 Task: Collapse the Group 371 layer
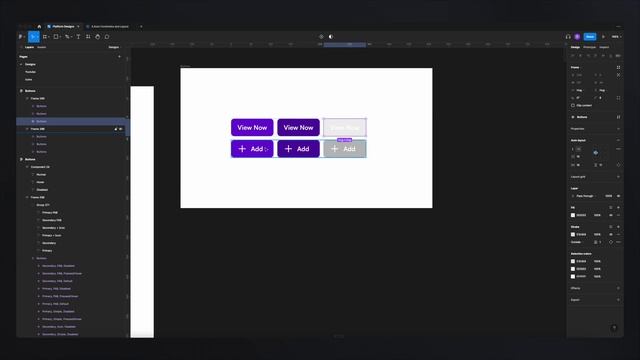(x=33, y=205)
